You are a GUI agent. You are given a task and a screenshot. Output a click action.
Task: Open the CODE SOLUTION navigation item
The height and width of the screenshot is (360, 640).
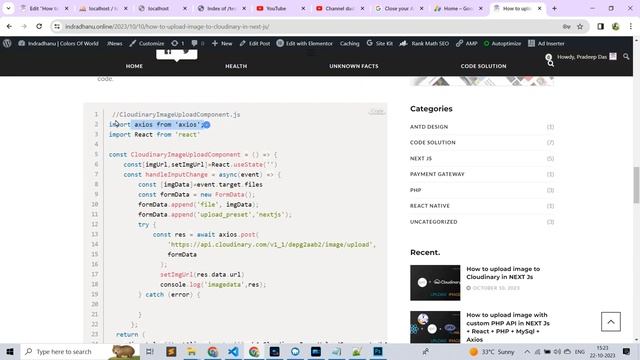point(483,66)
